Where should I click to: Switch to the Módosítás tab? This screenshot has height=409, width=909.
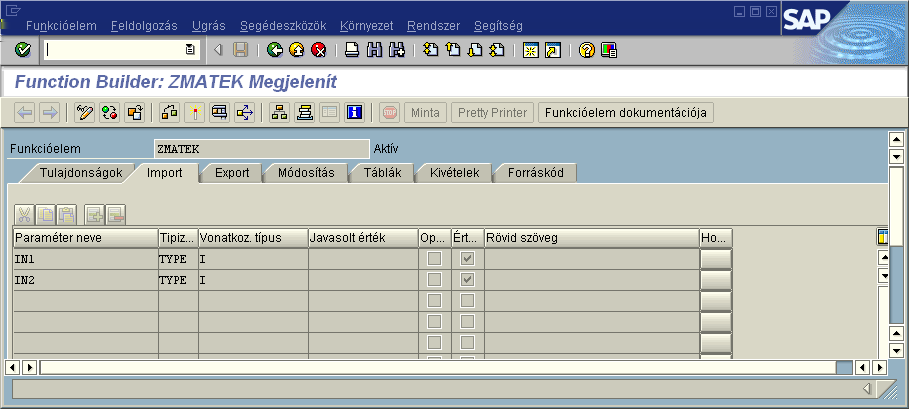[306, 173]
